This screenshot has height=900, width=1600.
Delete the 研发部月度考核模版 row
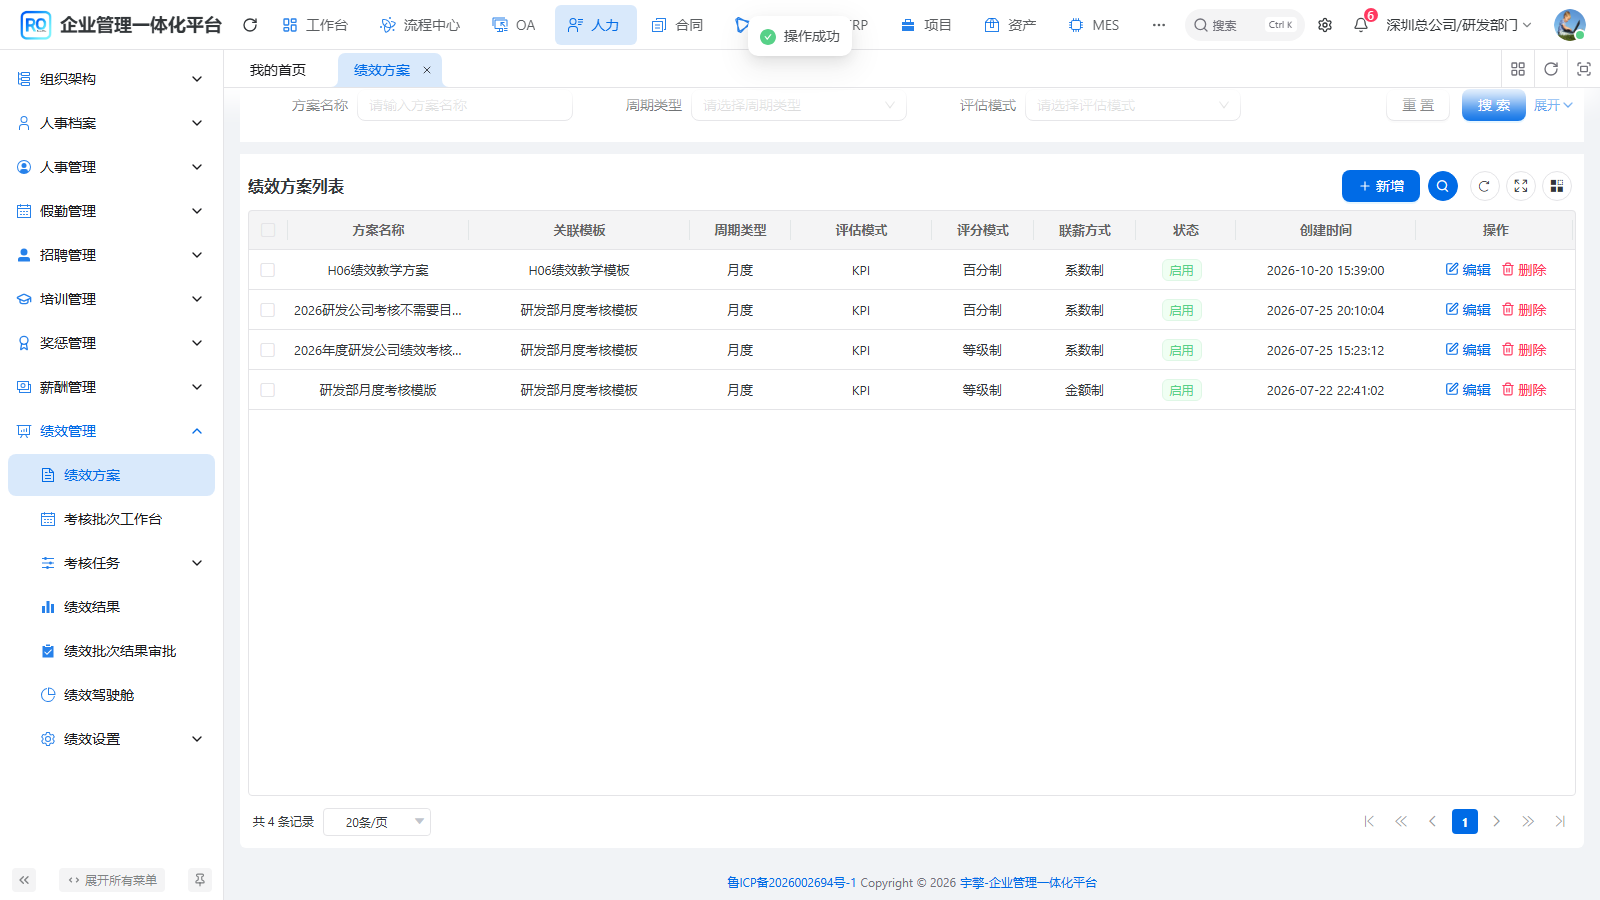click(1524, 390)
